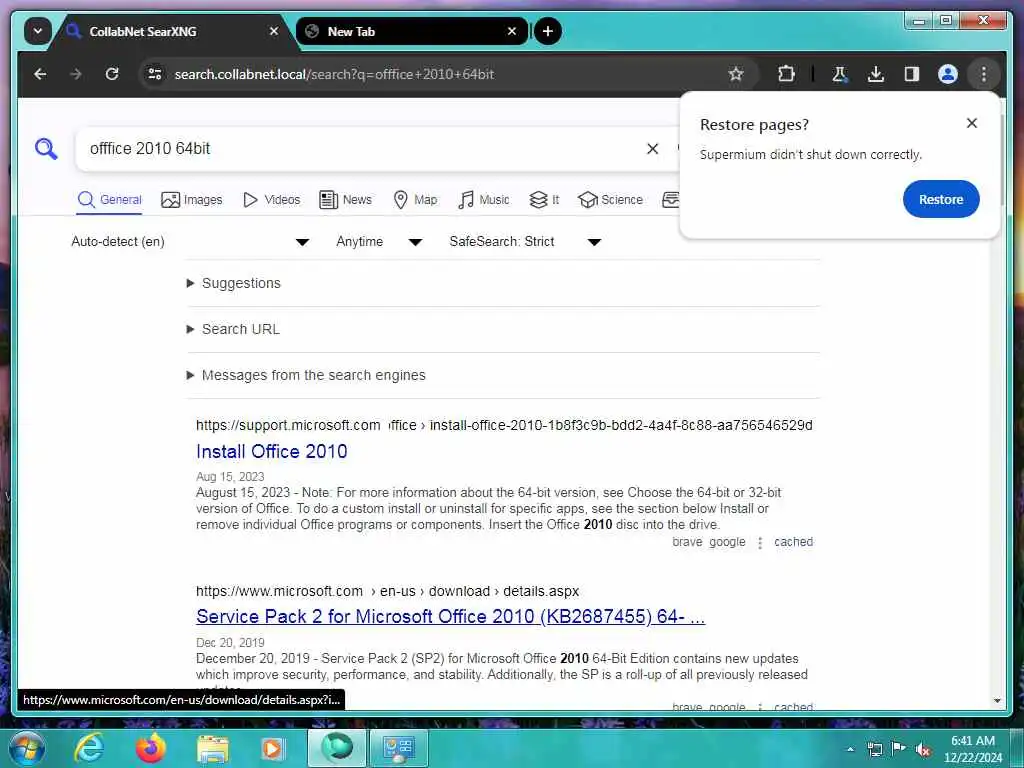
Task: Open the Action Center flag icon
Action: [899, 749]
